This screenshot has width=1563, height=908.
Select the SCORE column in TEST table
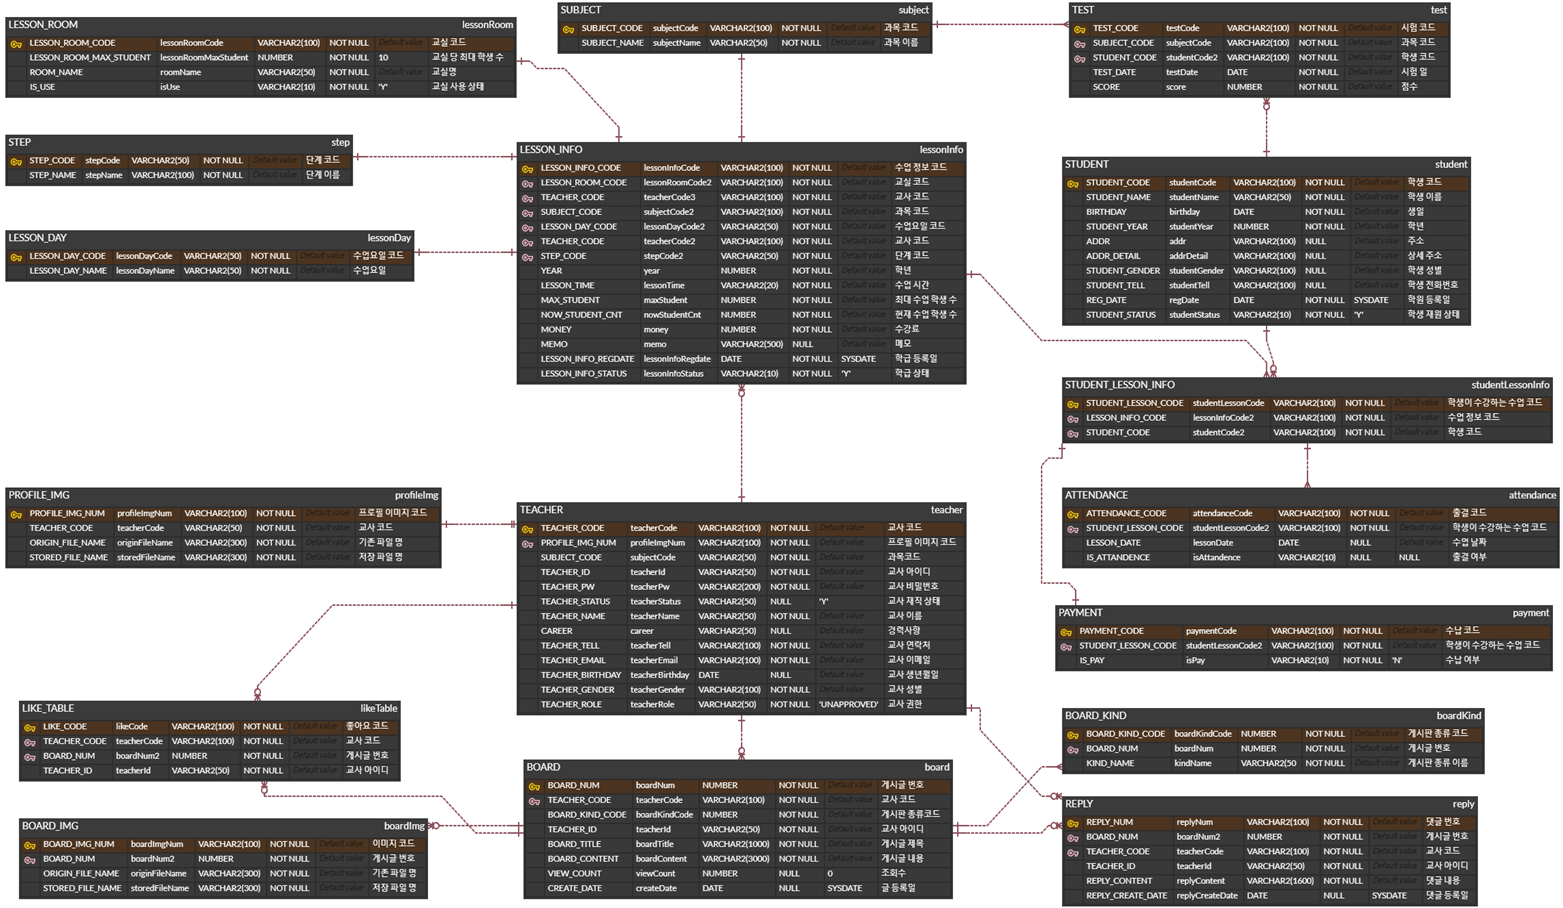pos(1259,88)
